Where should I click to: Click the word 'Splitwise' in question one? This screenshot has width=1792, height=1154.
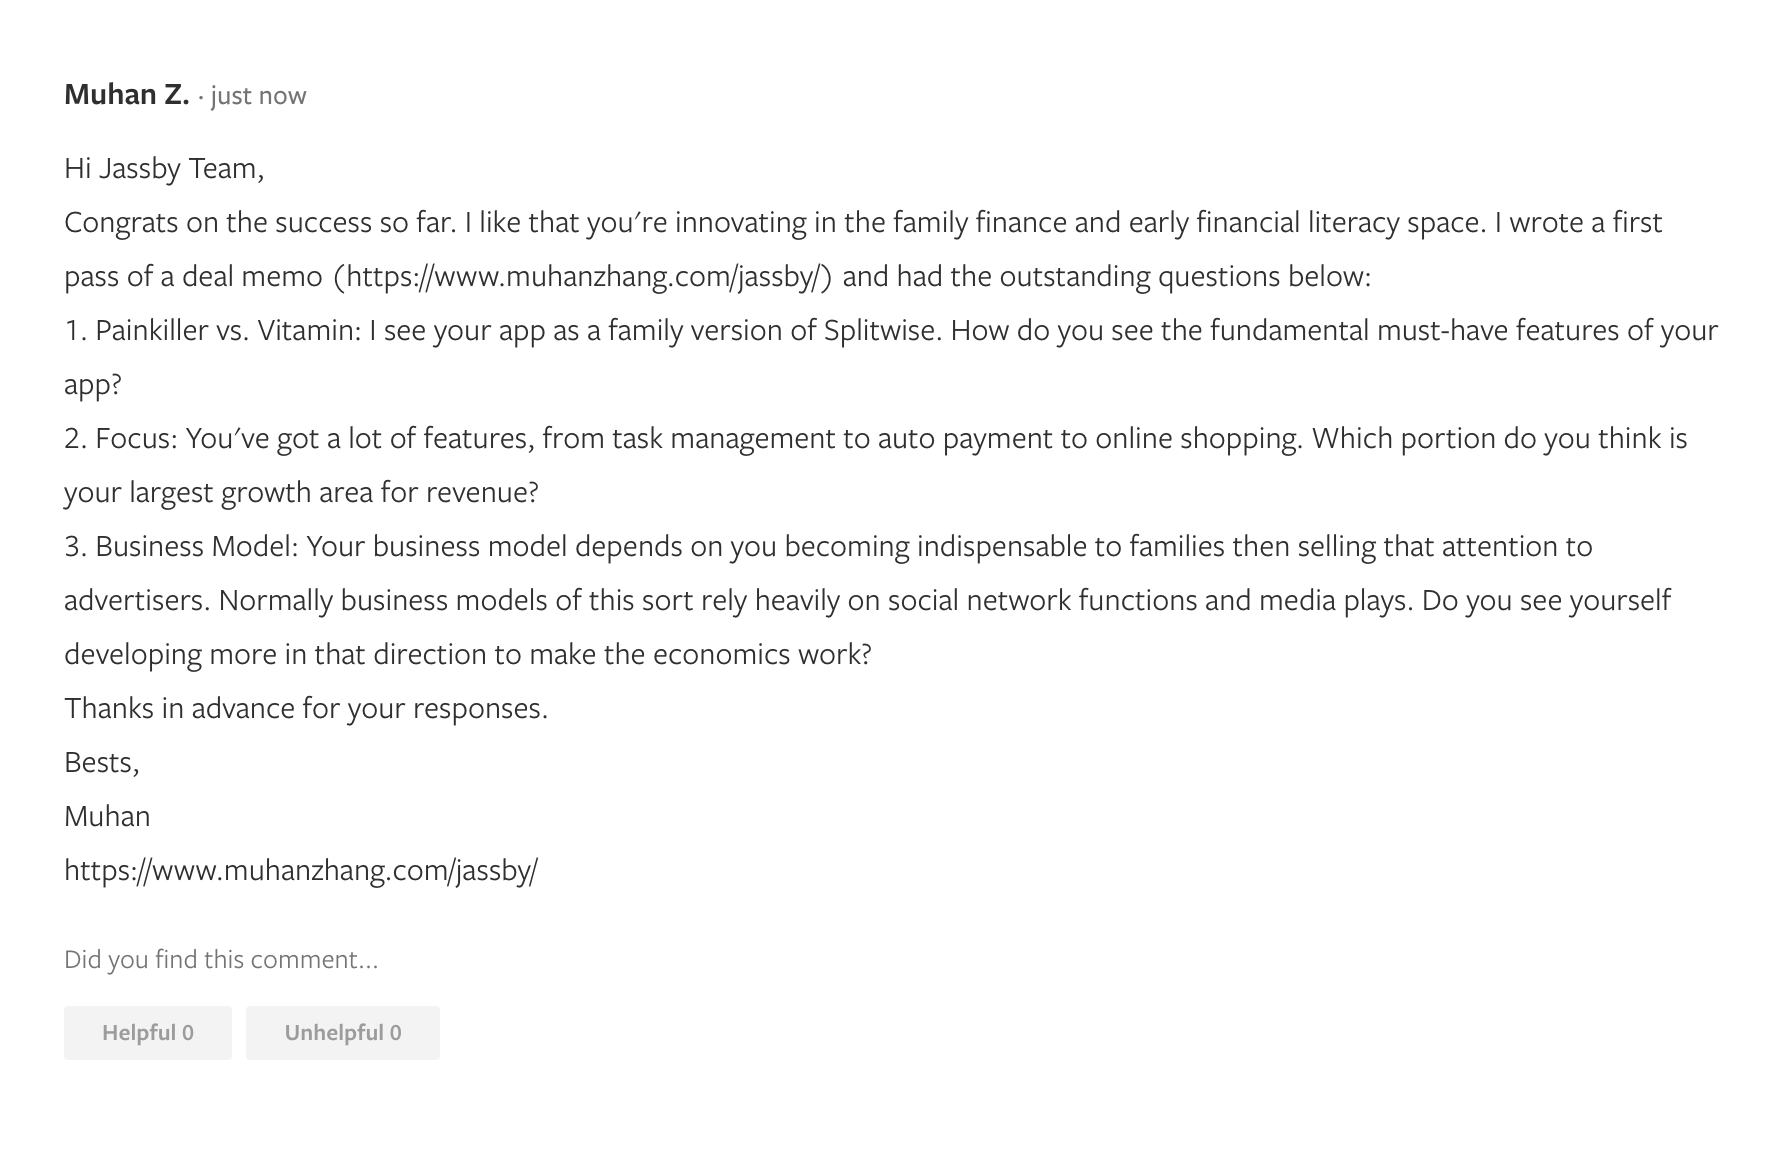pos(882,330)
